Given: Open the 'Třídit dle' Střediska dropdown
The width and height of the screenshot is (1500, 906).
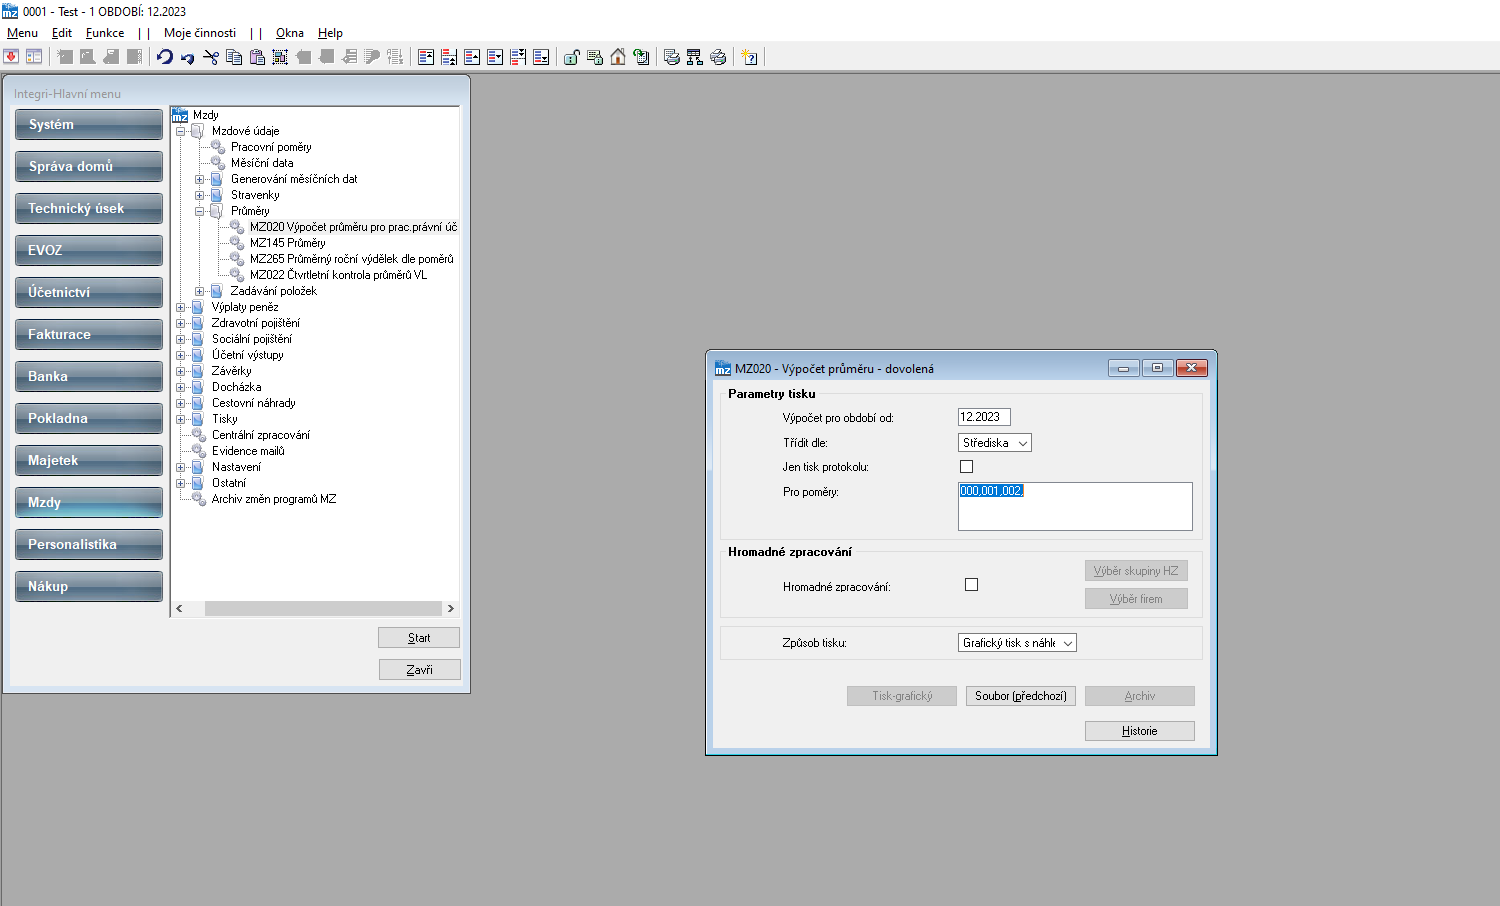Looking at the screenshot, I should [995, 443].
